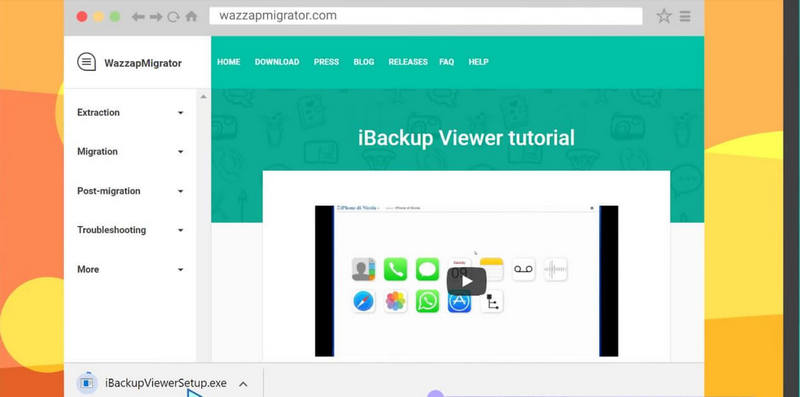Open the downloaded iBackupViewerSetup.exe file
This screenshot has height=397, width=800.
click(166, 383)
